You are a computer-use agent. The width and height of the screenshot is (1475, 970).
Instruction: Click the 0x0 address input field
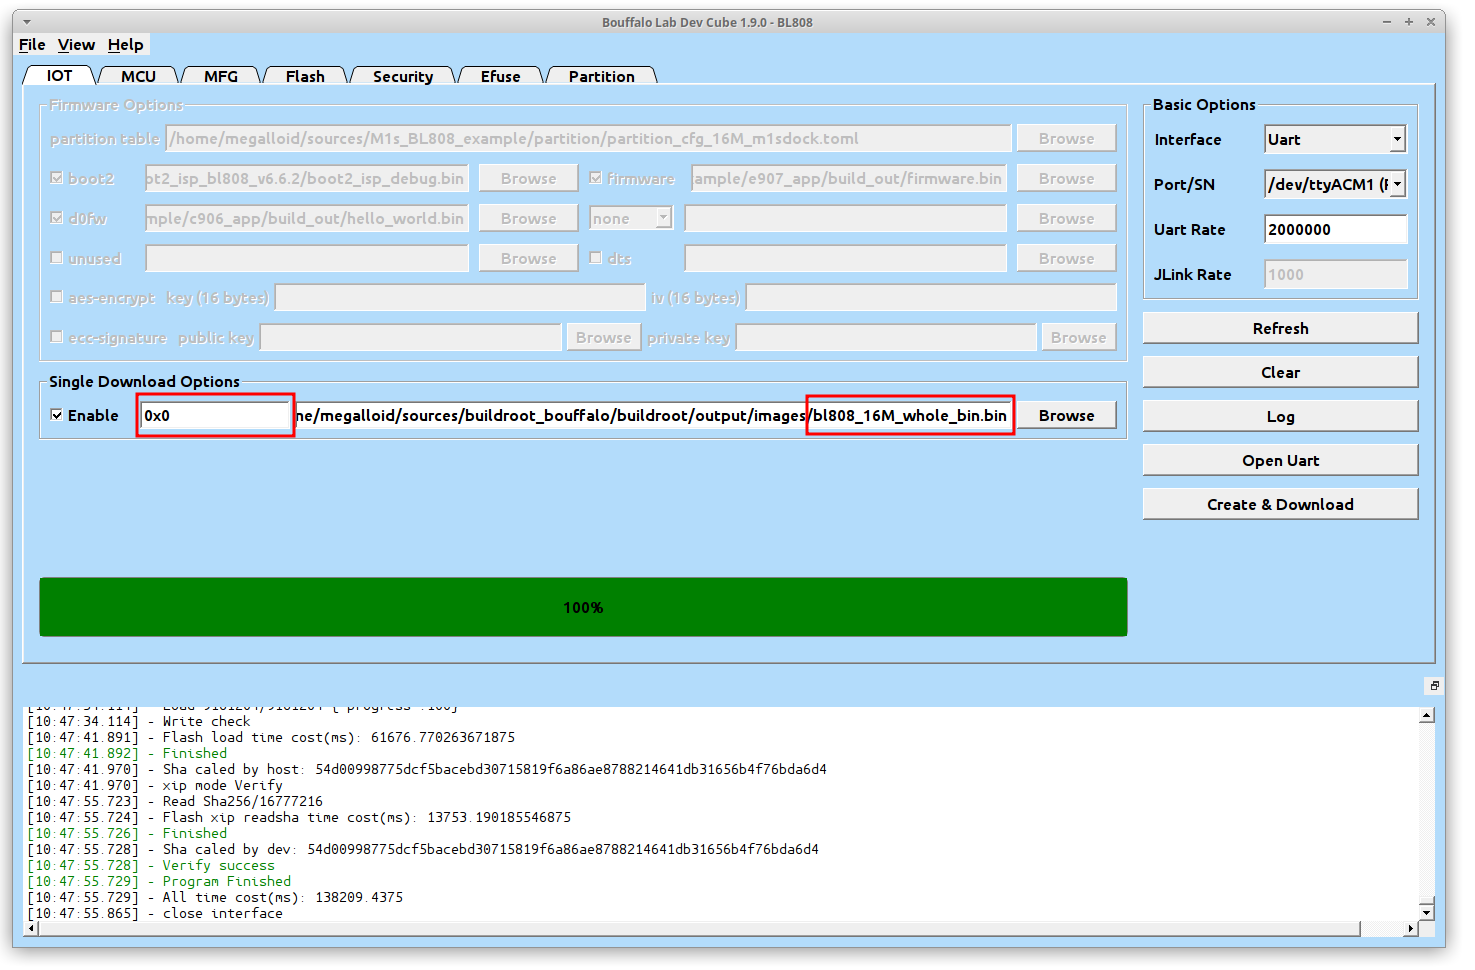pyautogui.click(x=215, y=415)
